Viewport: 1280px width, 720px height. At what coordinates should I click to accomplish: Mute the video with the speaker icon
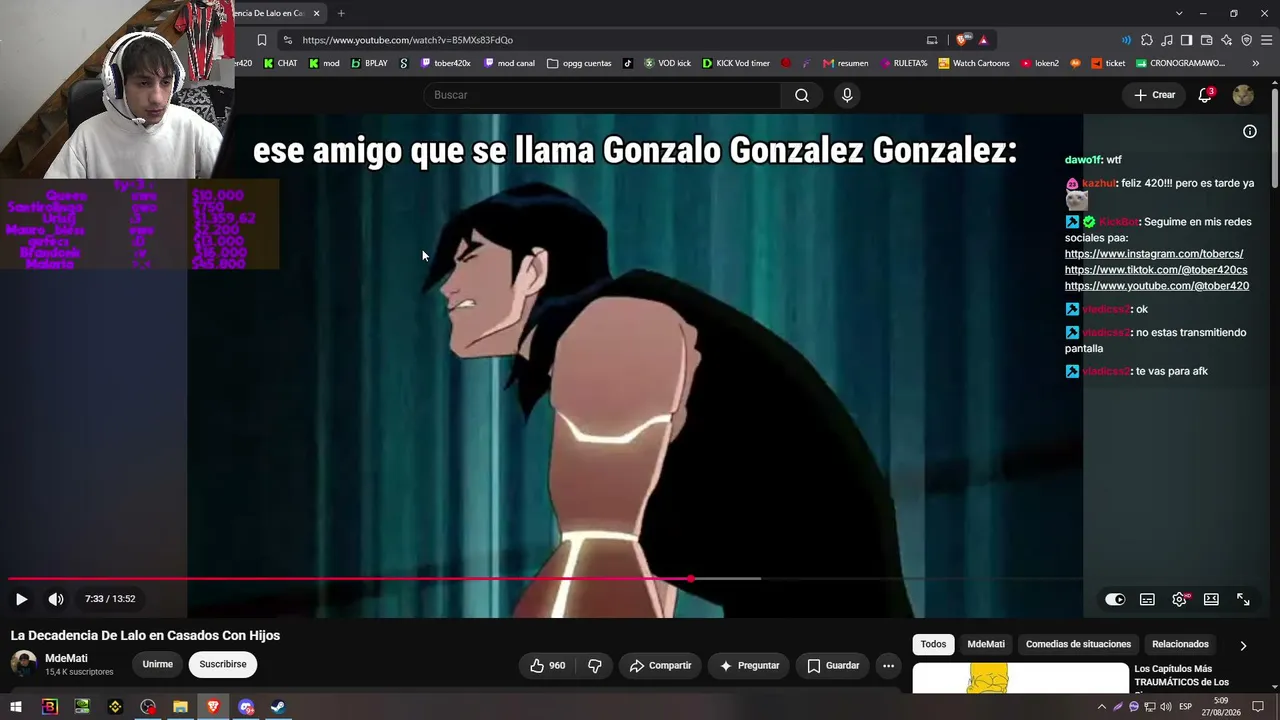[x=56, y=599]
